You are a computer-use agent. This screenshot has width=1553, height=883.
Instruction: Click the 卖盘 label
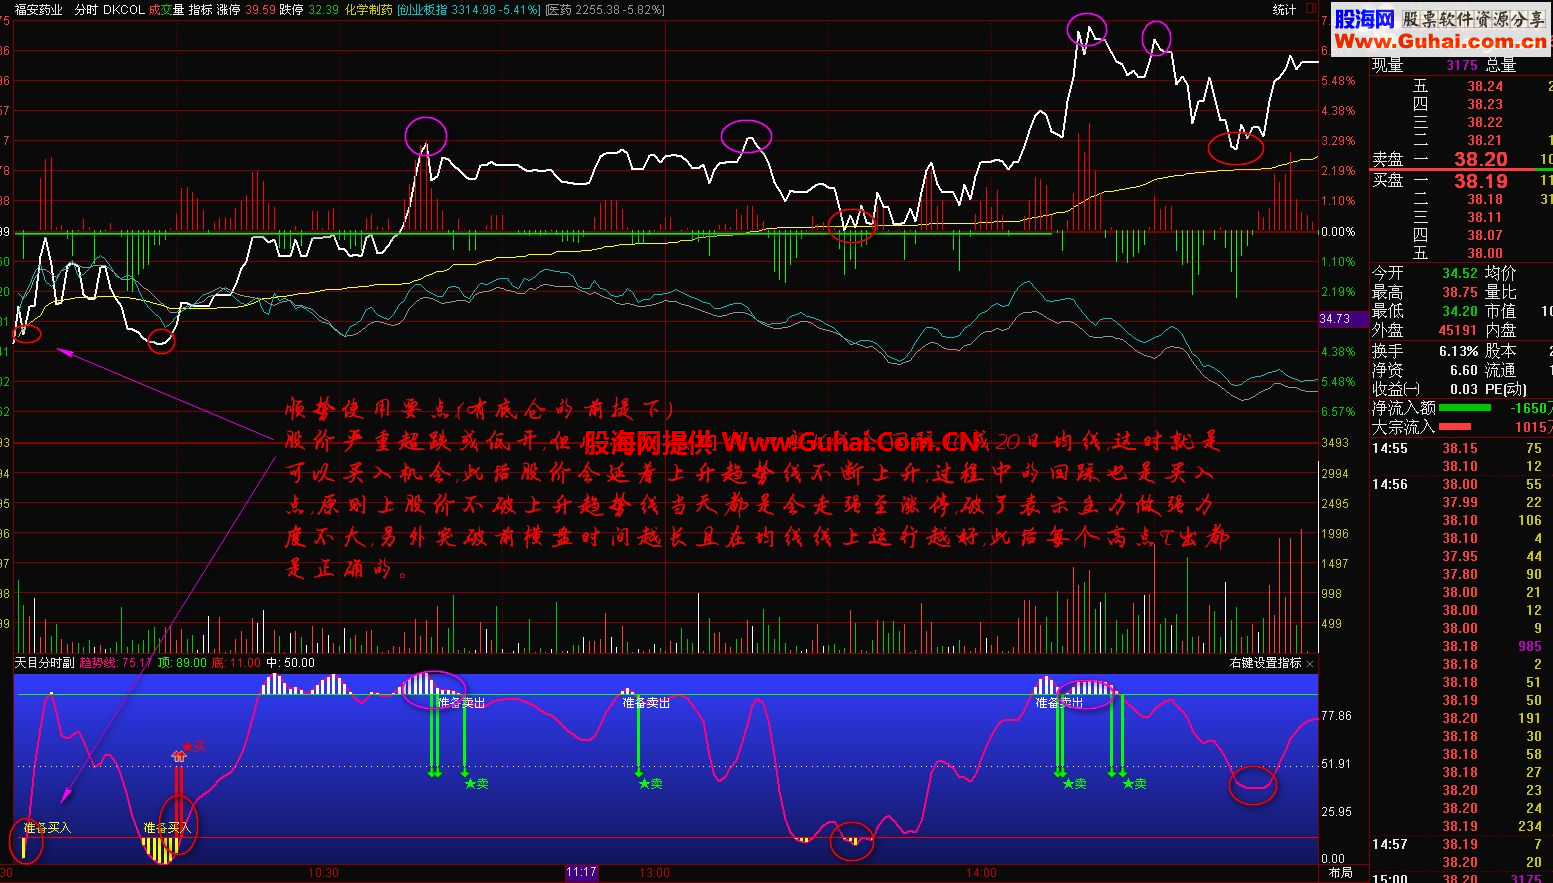pos(1388,160)
